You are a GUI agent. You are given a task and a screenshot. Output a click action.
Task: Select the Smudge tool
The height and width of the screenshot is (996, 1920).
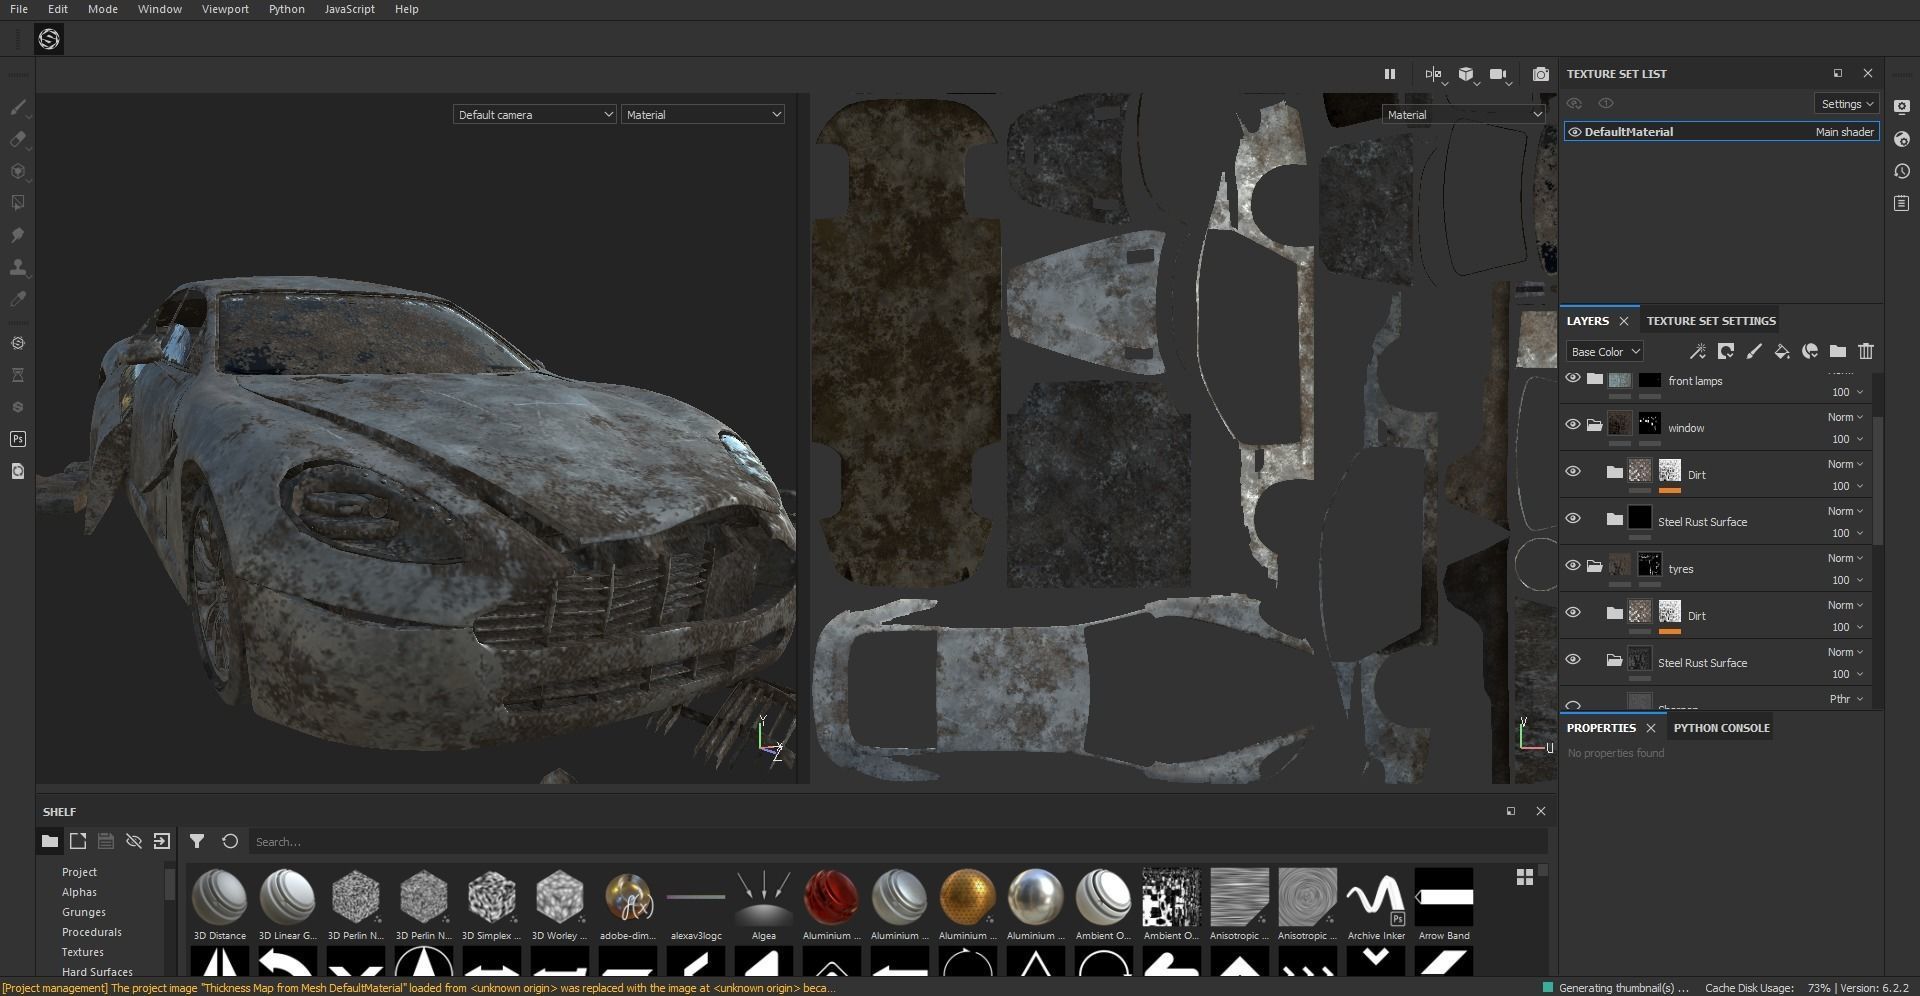coord(18,235)
